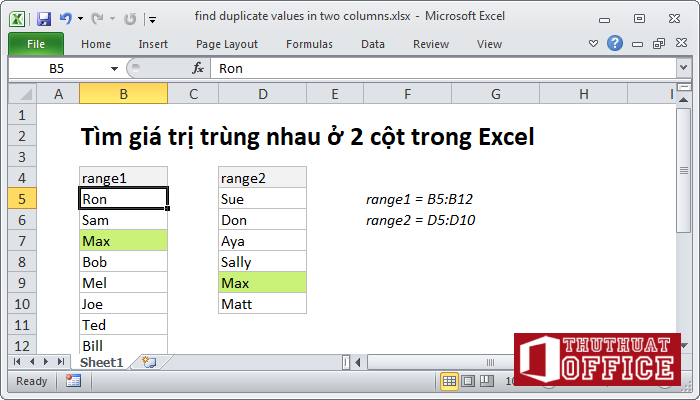
Task: Click the Insert Worksheet tab icon
Action: click(x=149, y=361)
